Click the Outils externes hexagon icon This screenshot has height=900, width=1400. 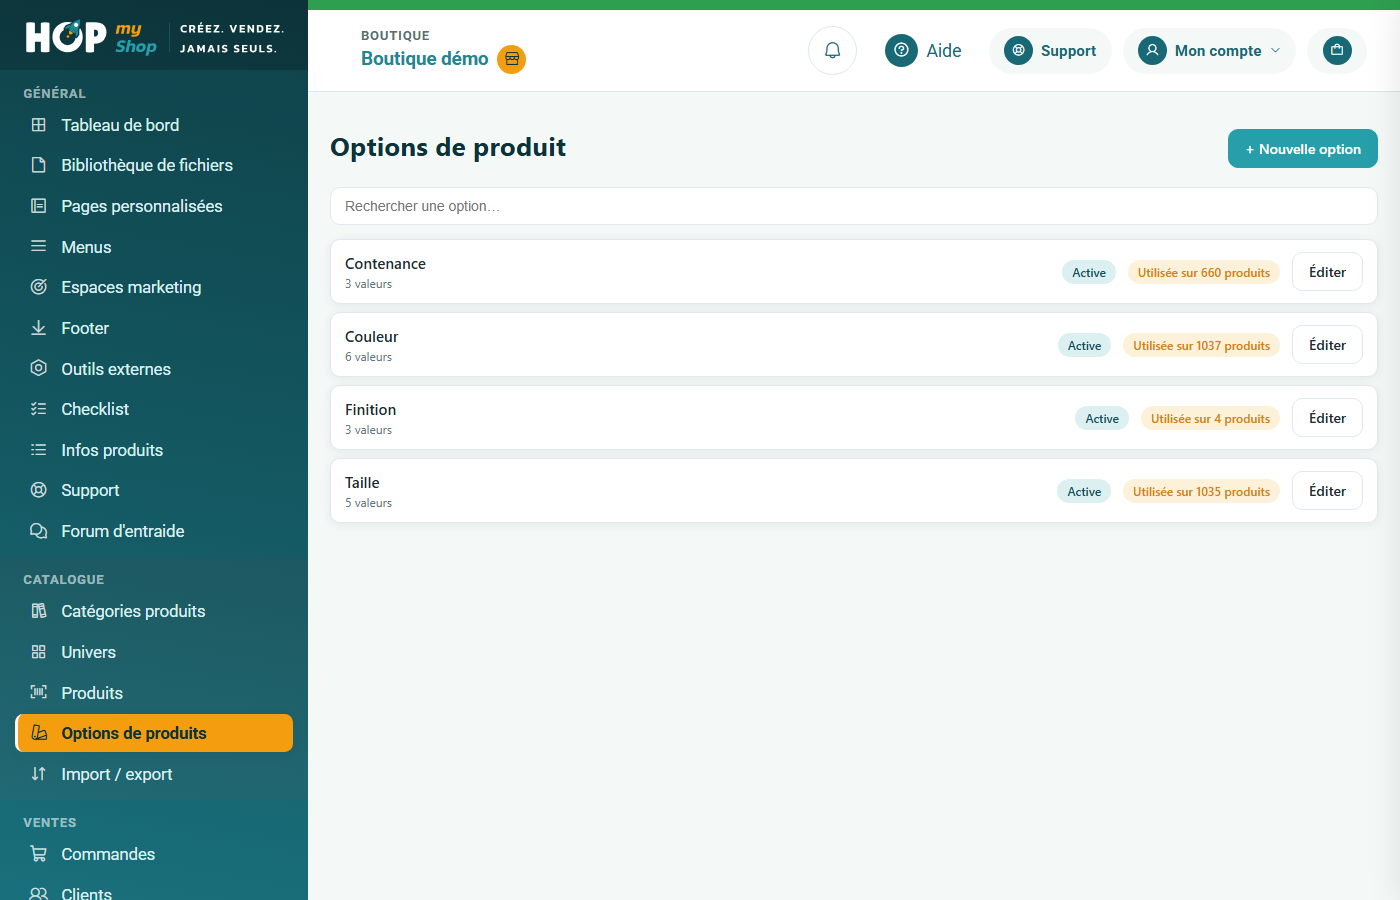(39, 368)
